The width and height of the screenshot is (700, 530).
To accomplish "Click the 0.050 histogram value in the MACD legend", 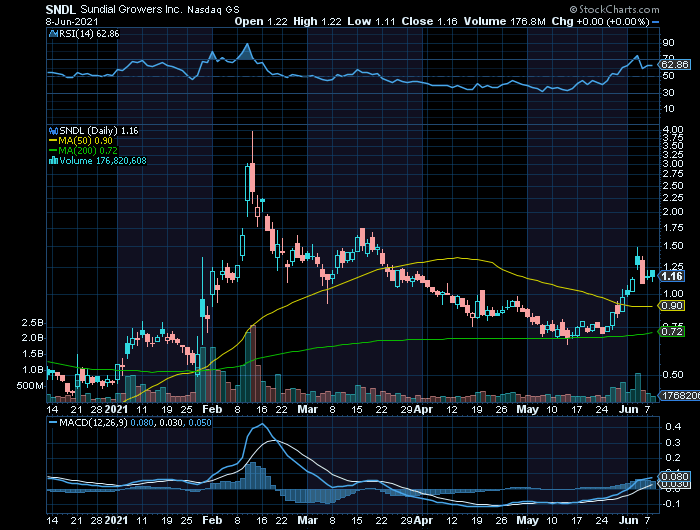I will [200, 422].
